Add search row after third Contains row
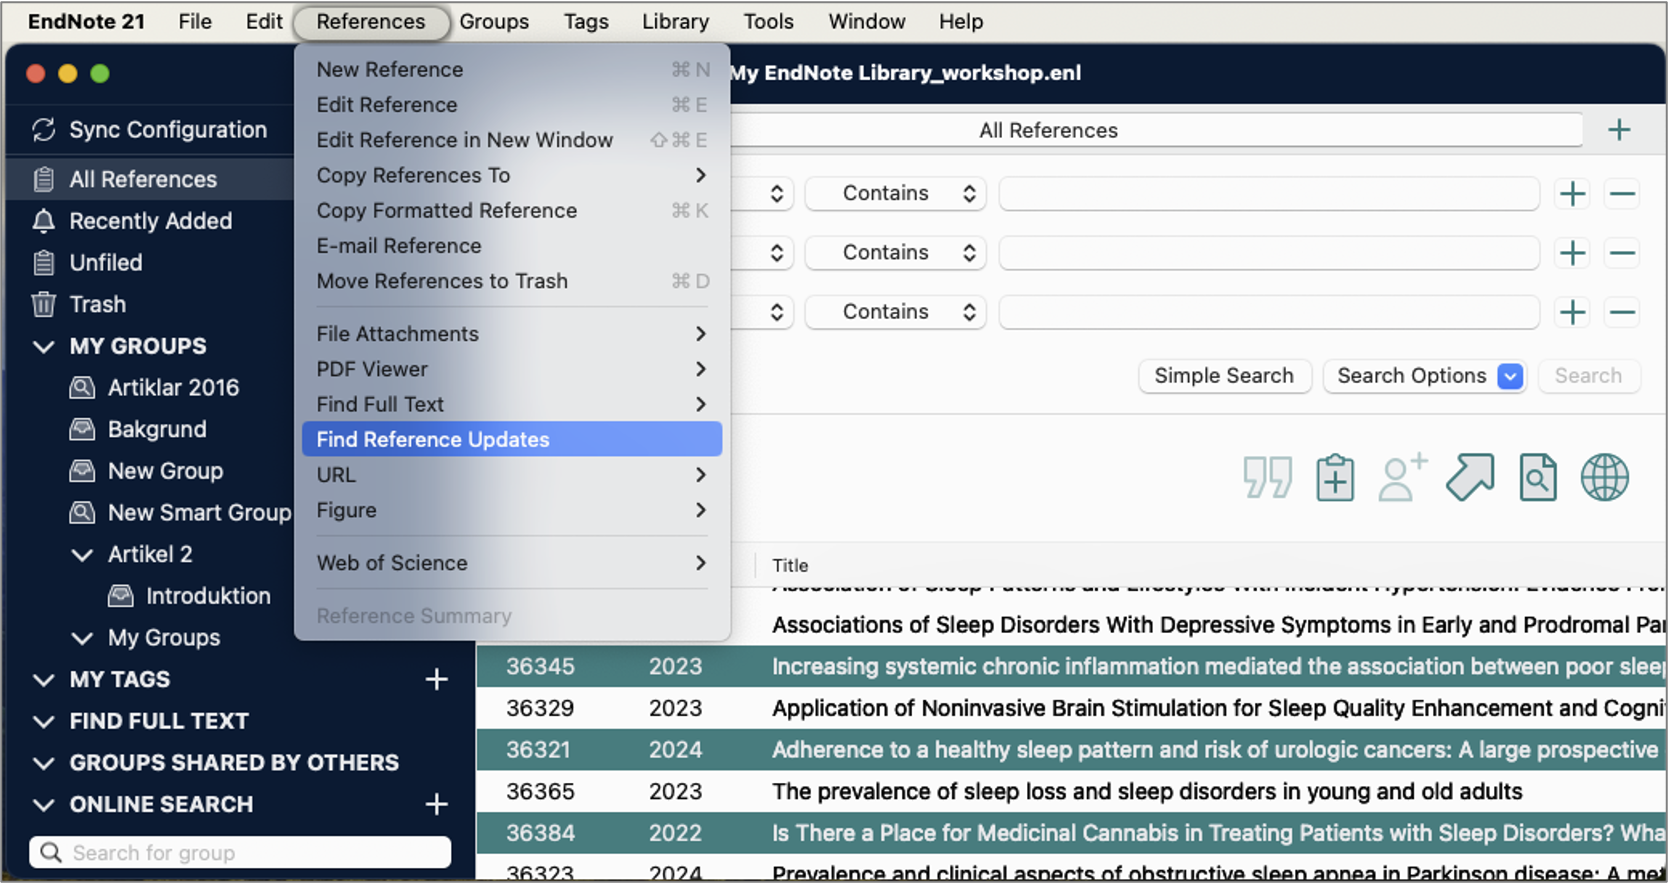 (x=1572, y=312)
